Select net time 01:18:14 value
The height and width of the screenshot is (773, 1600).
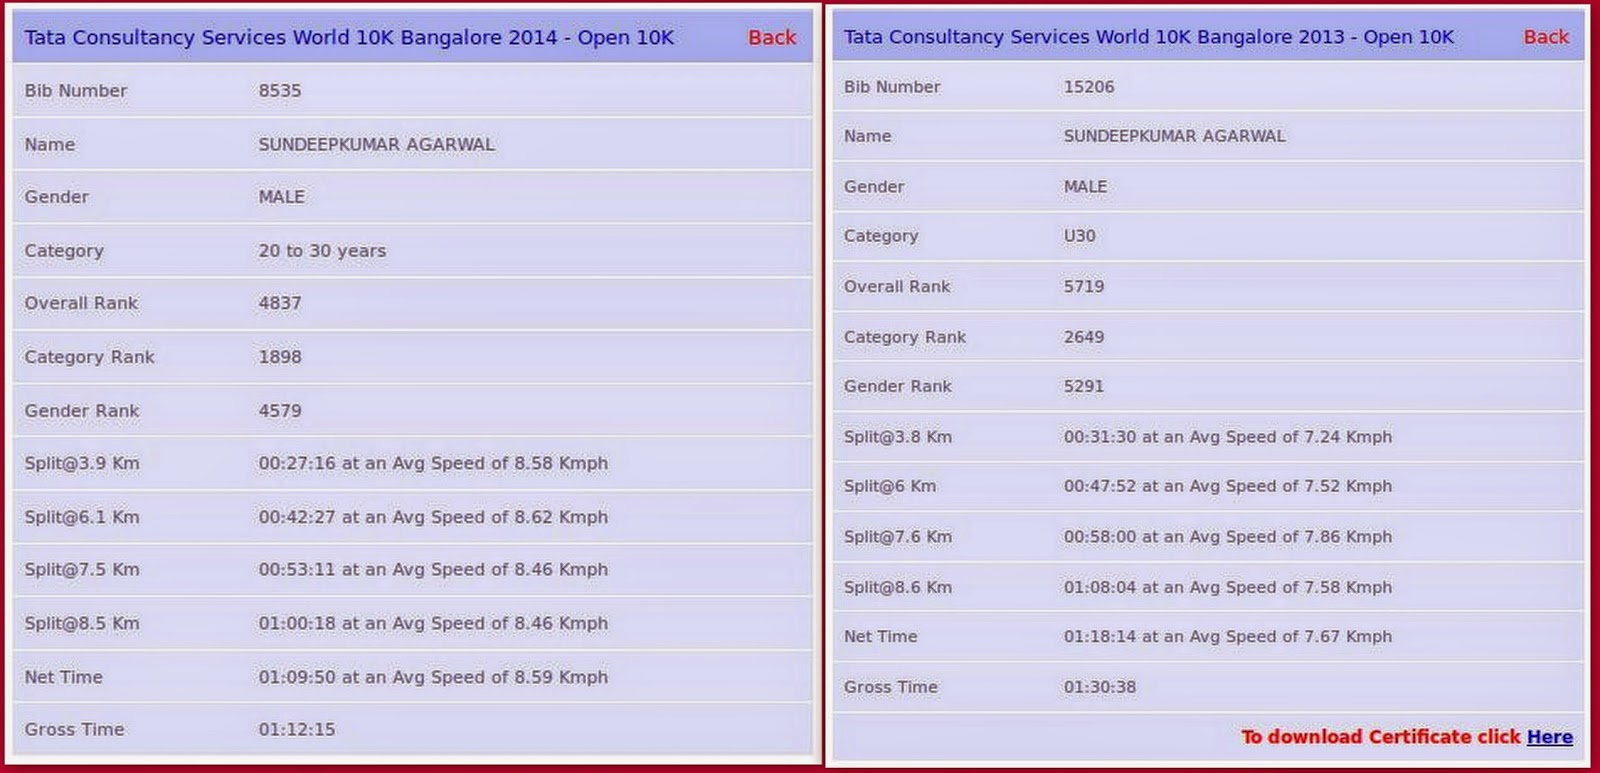1100,636
